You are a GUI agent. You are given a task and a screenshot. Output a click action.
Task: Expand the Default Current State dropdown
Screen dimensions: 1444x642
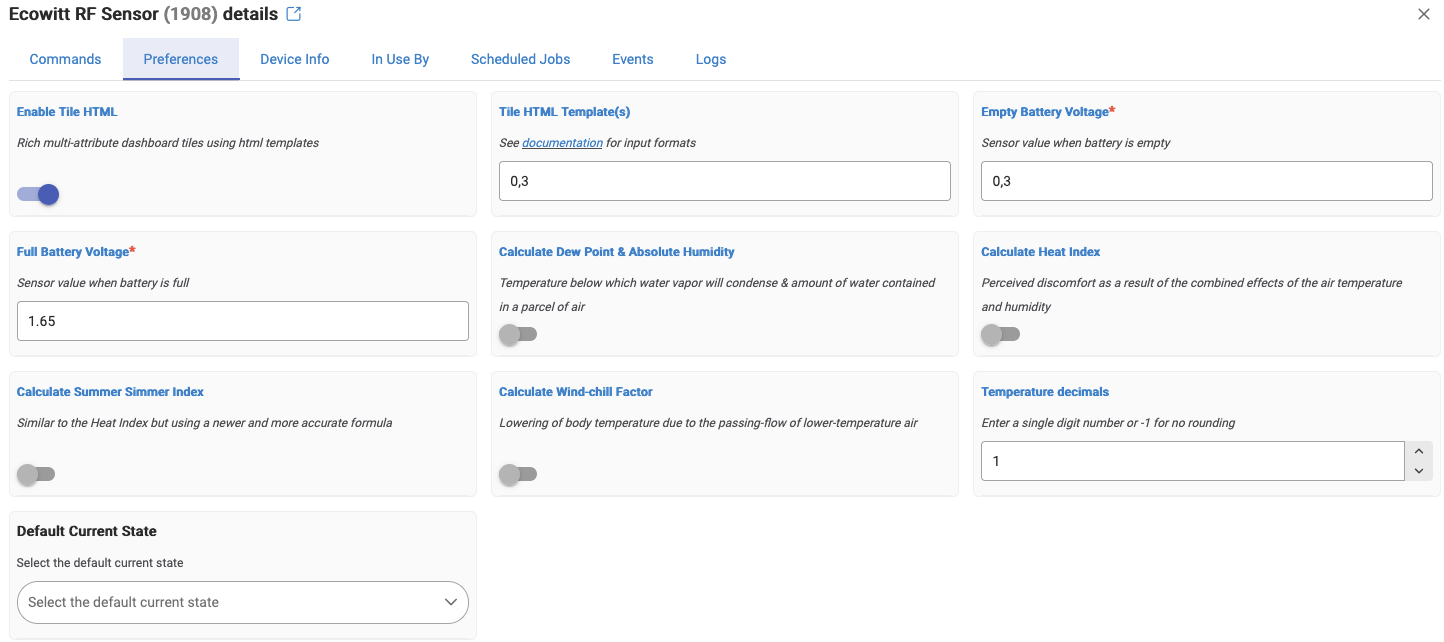click(x=243, y=602)
